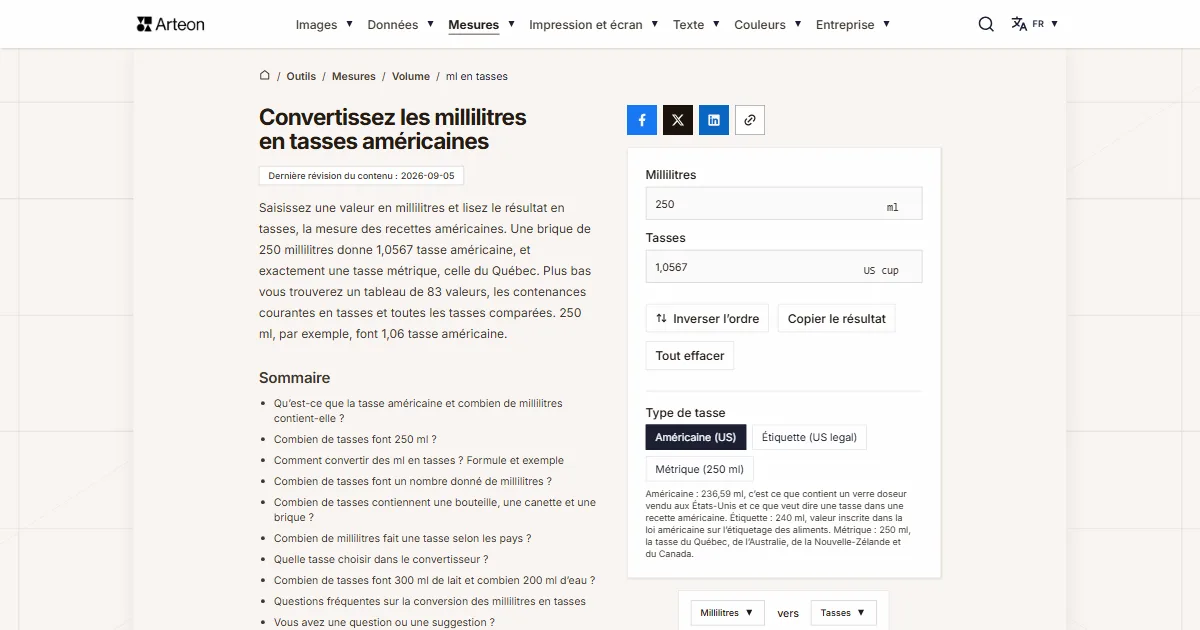This screenshot has width=1200, height=630.
Task: Open 'Comment convertir des ml en tasses' link
Action: (419, 460)
